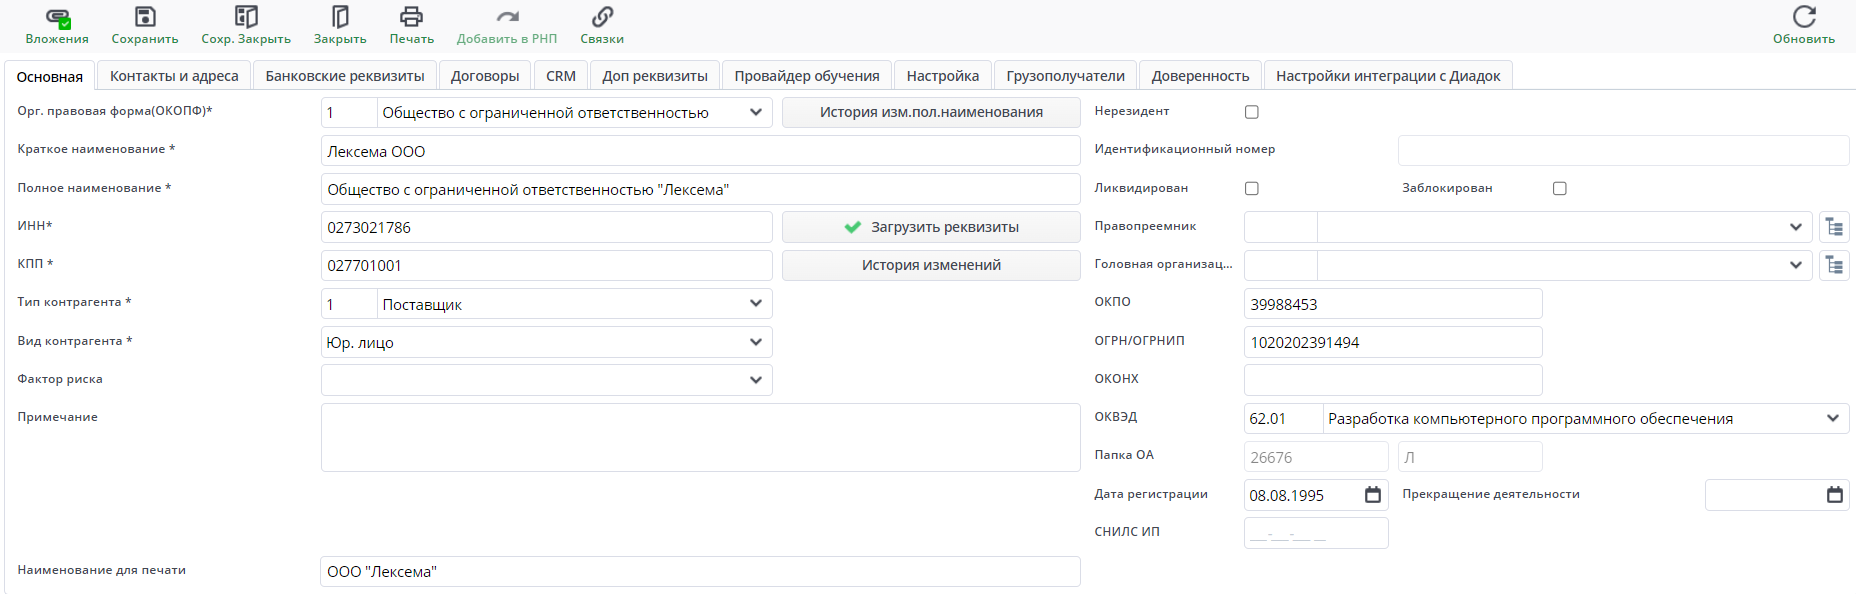Click the Сохр. Закрыть toolbar icon
Screen dimensions: 1856x594
(246, 18)
